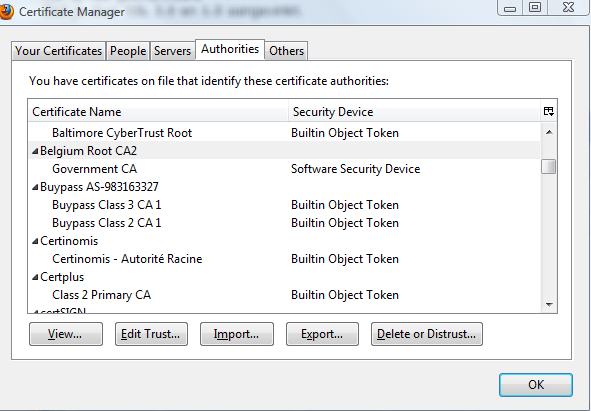
Task: Switch to the Your Certificates tab
Action: [x=58, y=51]
